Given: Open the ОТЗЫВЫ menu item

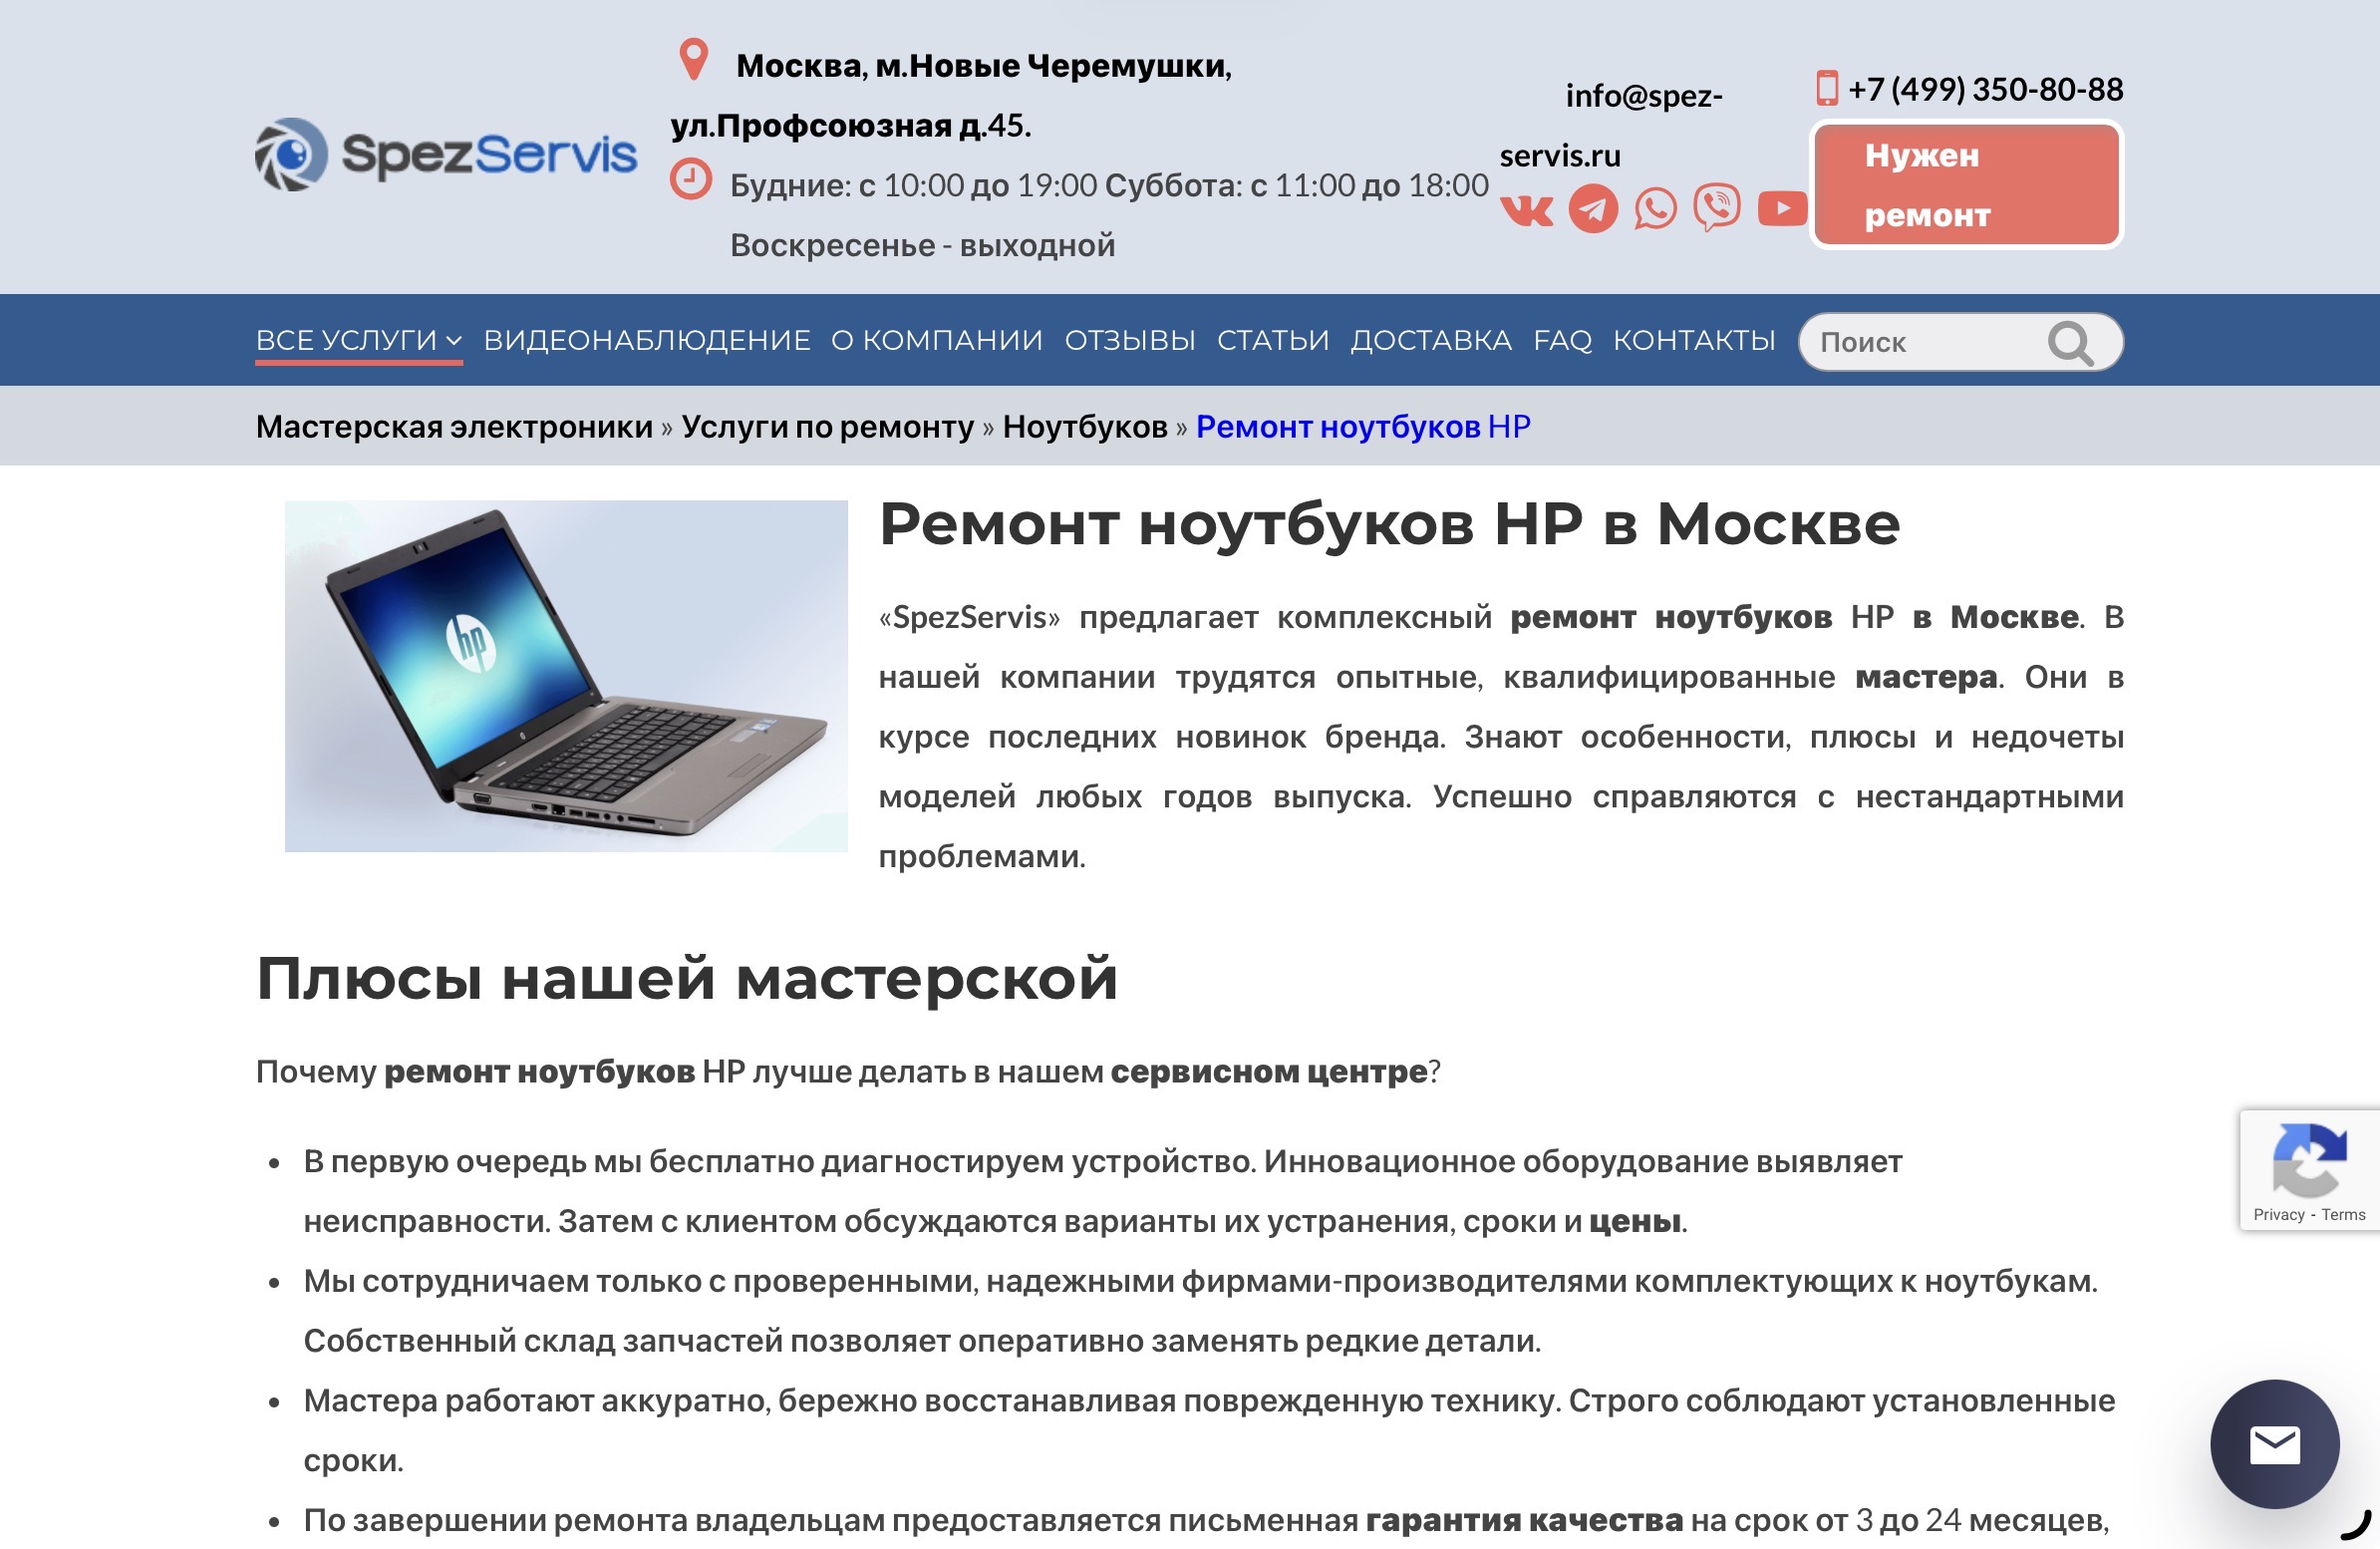Looking at the screenshot, I should coord(1130,341).
